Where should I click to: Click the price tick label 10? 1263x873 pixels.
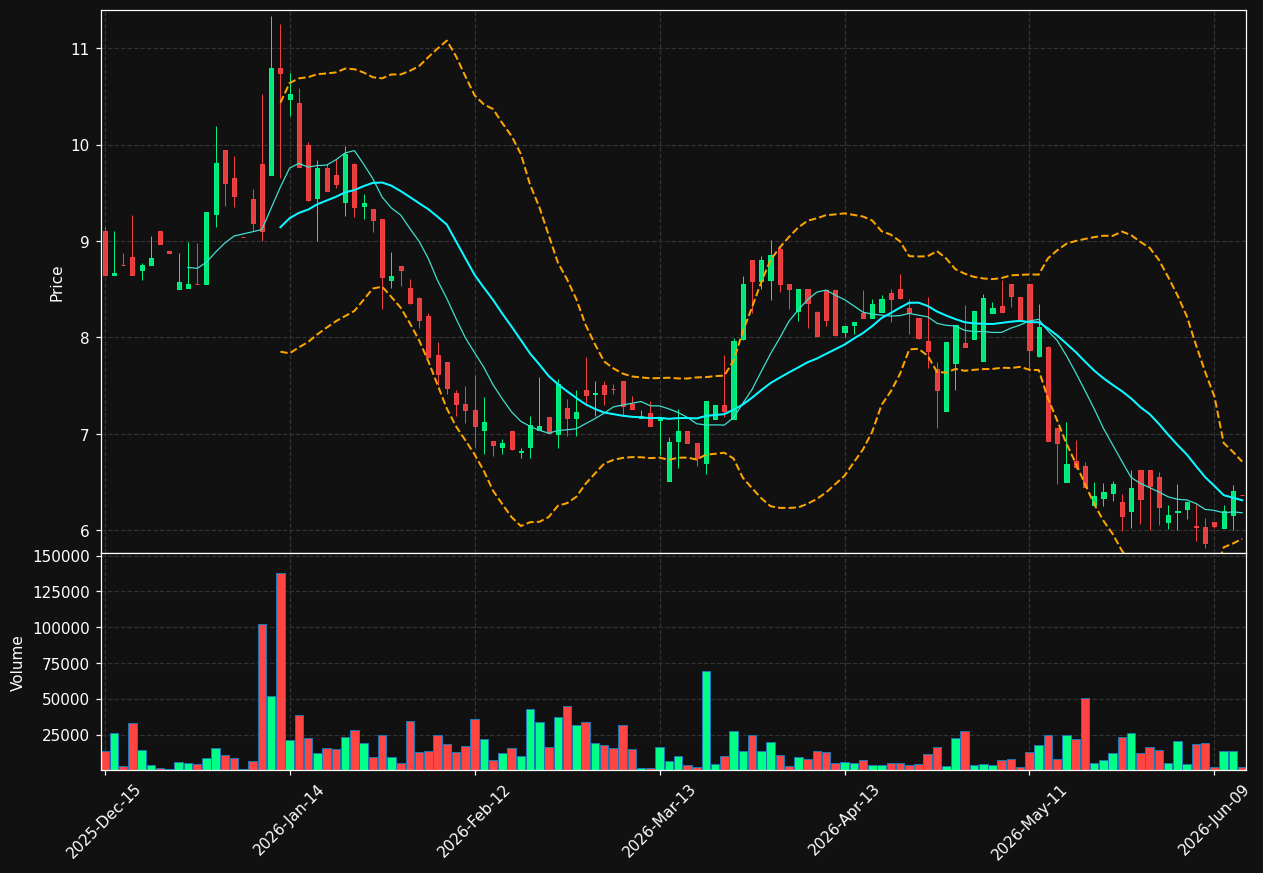click(80, 146)
